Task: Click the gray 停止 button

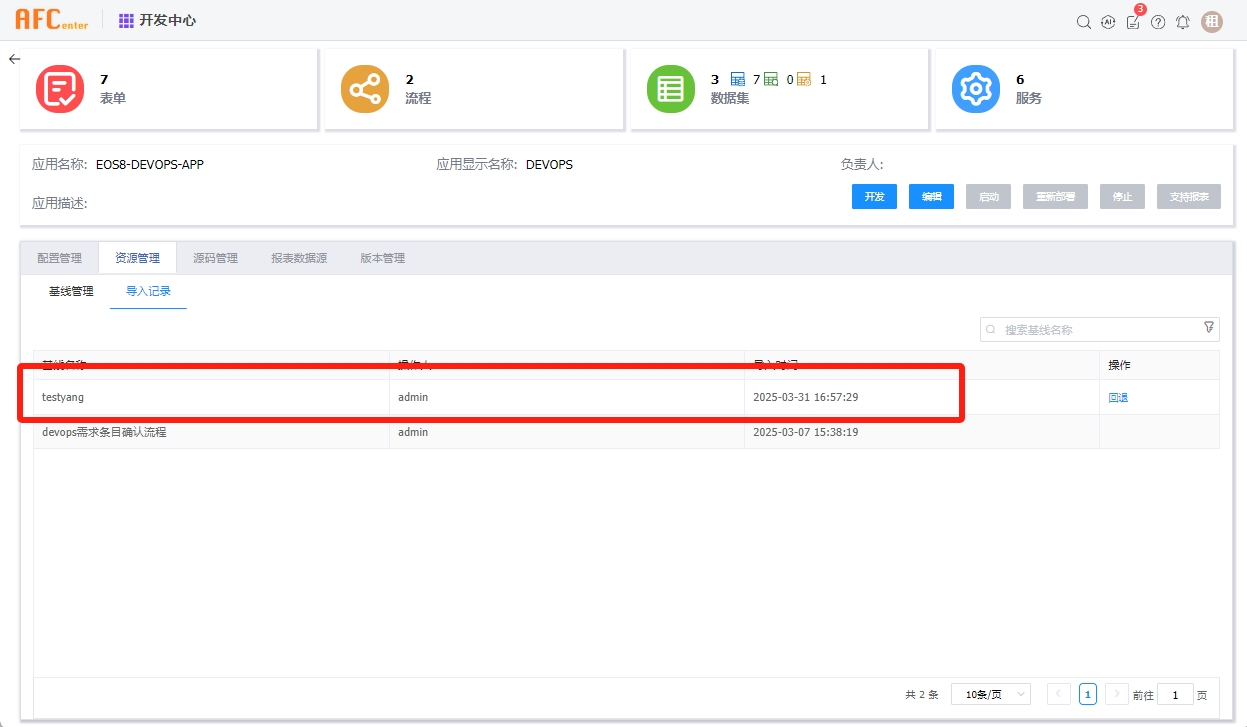Action: [x=1122, y=197]
